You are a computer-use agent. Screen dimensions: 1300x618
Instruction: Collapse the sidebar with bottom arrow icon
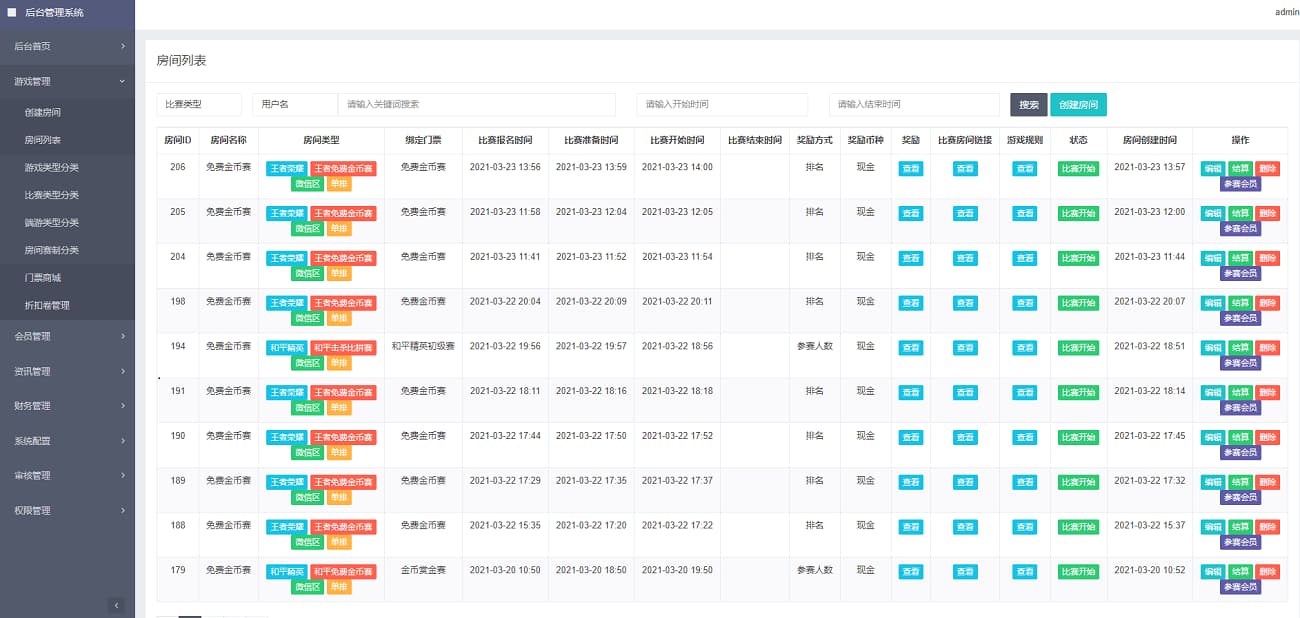[x=116, y=605]
